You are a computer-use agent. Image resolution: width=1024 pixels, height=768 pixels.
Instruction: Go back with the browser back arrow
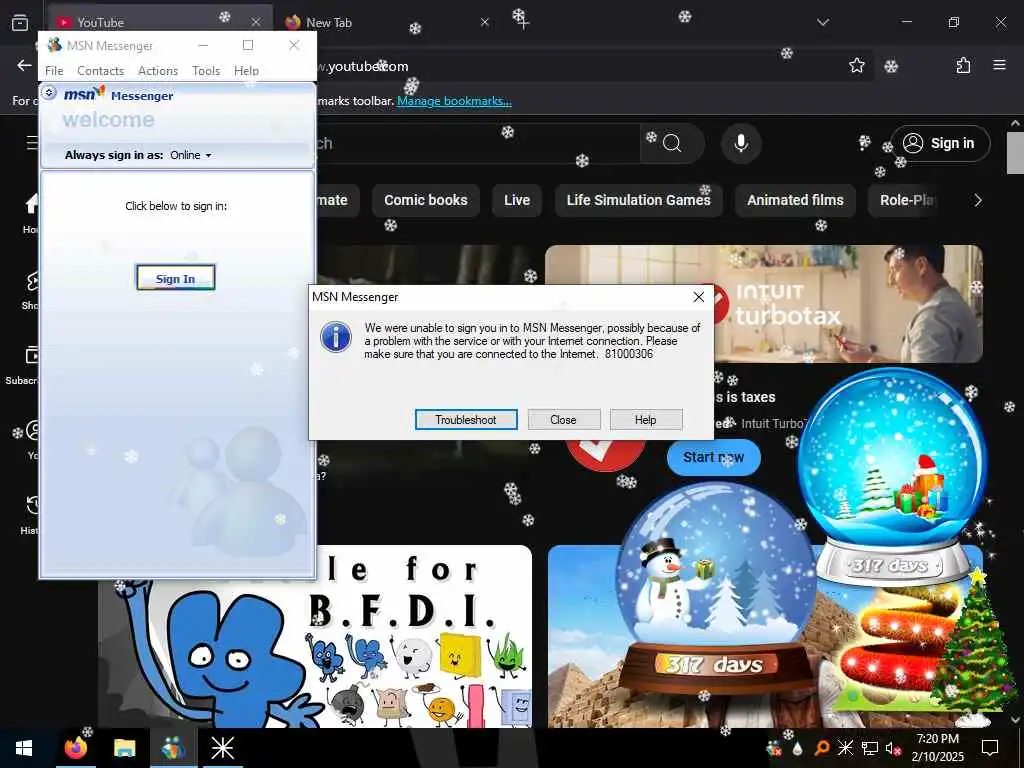24,65
